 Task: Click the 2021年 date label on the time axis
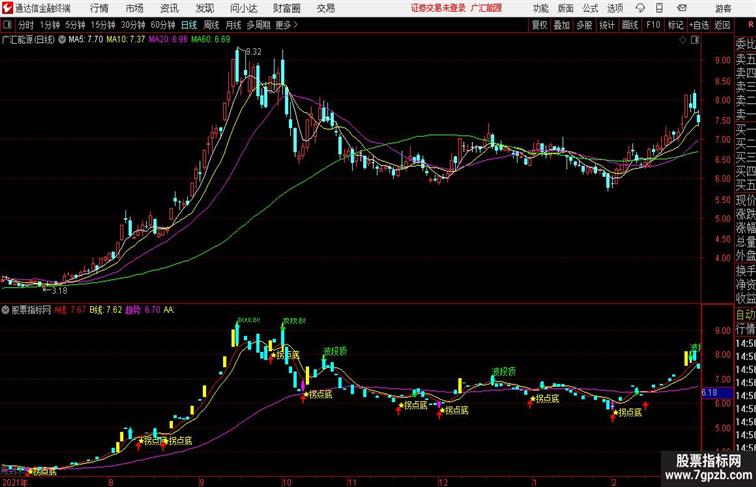(x=14, y=483)
